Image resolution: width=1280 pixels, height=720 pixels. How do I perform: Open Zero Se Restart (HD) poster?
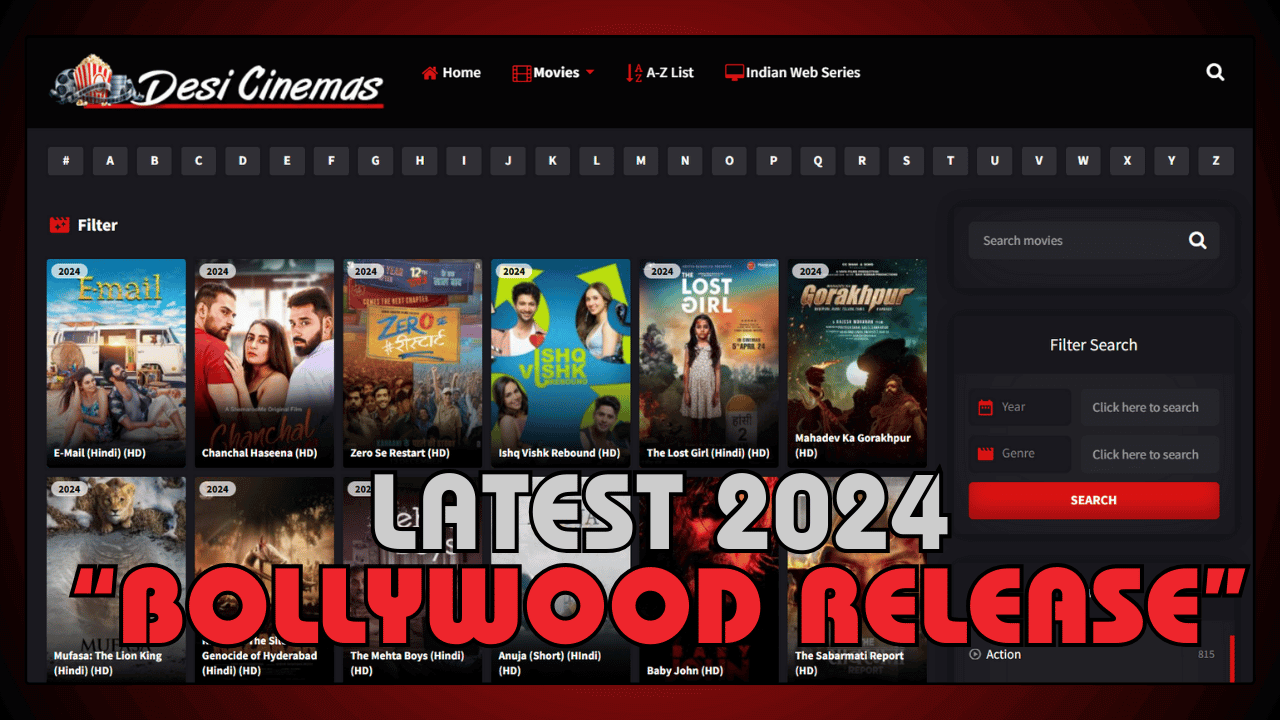pyautogui.click(x=412, y=363)
